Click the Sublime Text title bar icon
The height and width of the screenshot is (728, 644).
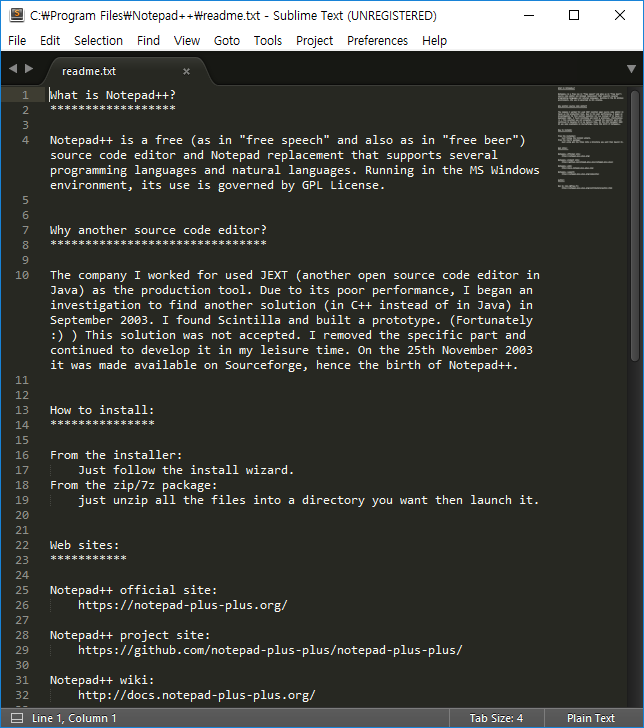(17, 15)
